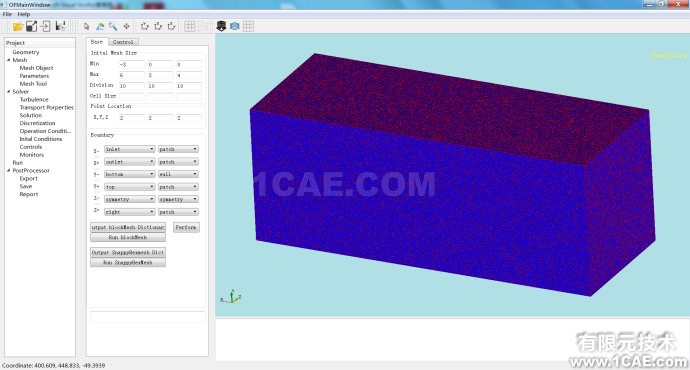
Task: Click the second view orientation cube icon
Action: 158,26
